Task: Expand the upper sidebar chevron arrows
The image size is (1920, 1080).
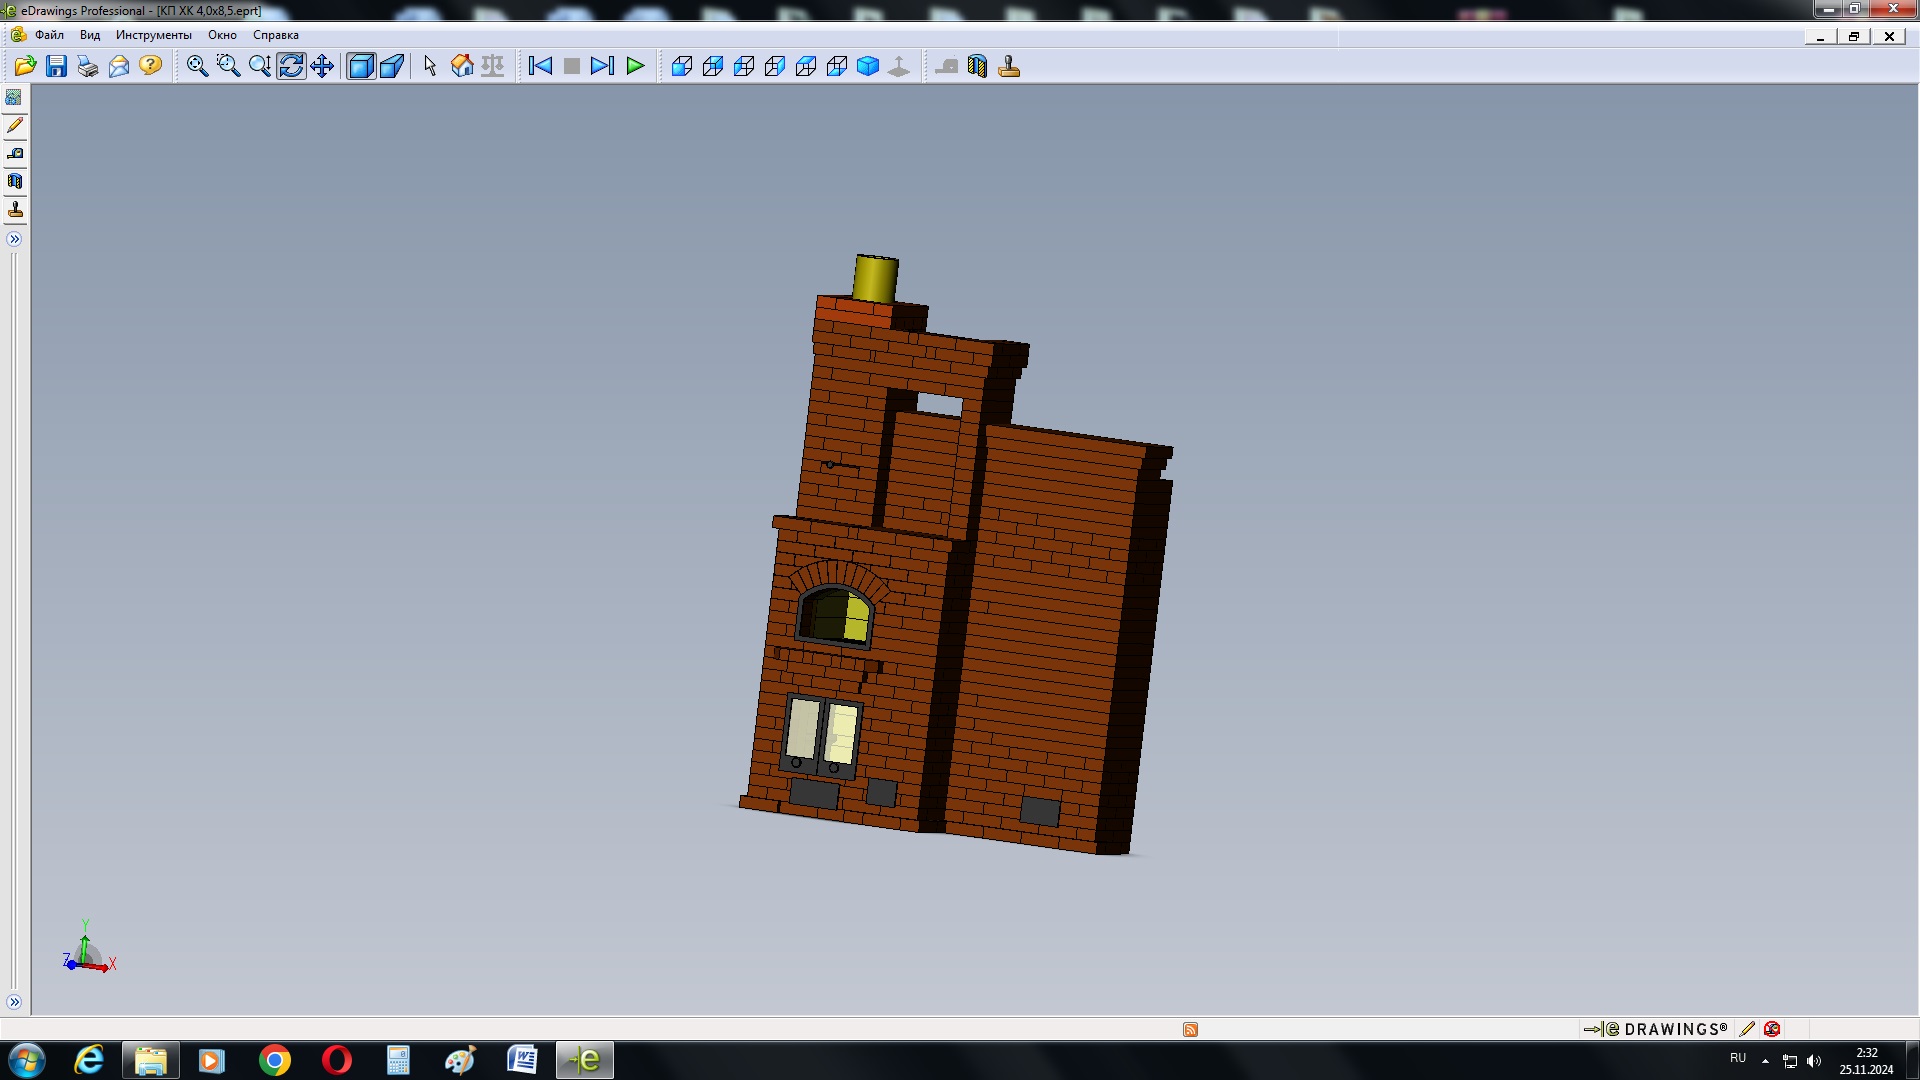Action: tap(14, 239)
